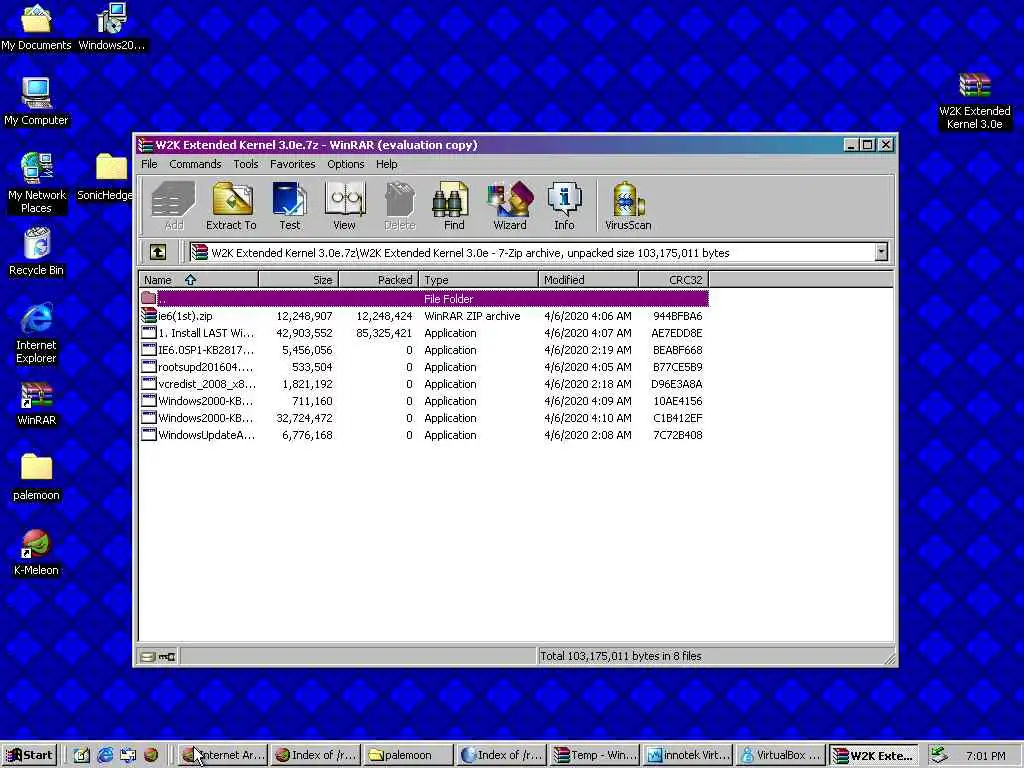Click the drive icon in WinRAR status bar
Image resolution: width=1024 pixels, height=768 pixels.
click(x=148, y=656)
